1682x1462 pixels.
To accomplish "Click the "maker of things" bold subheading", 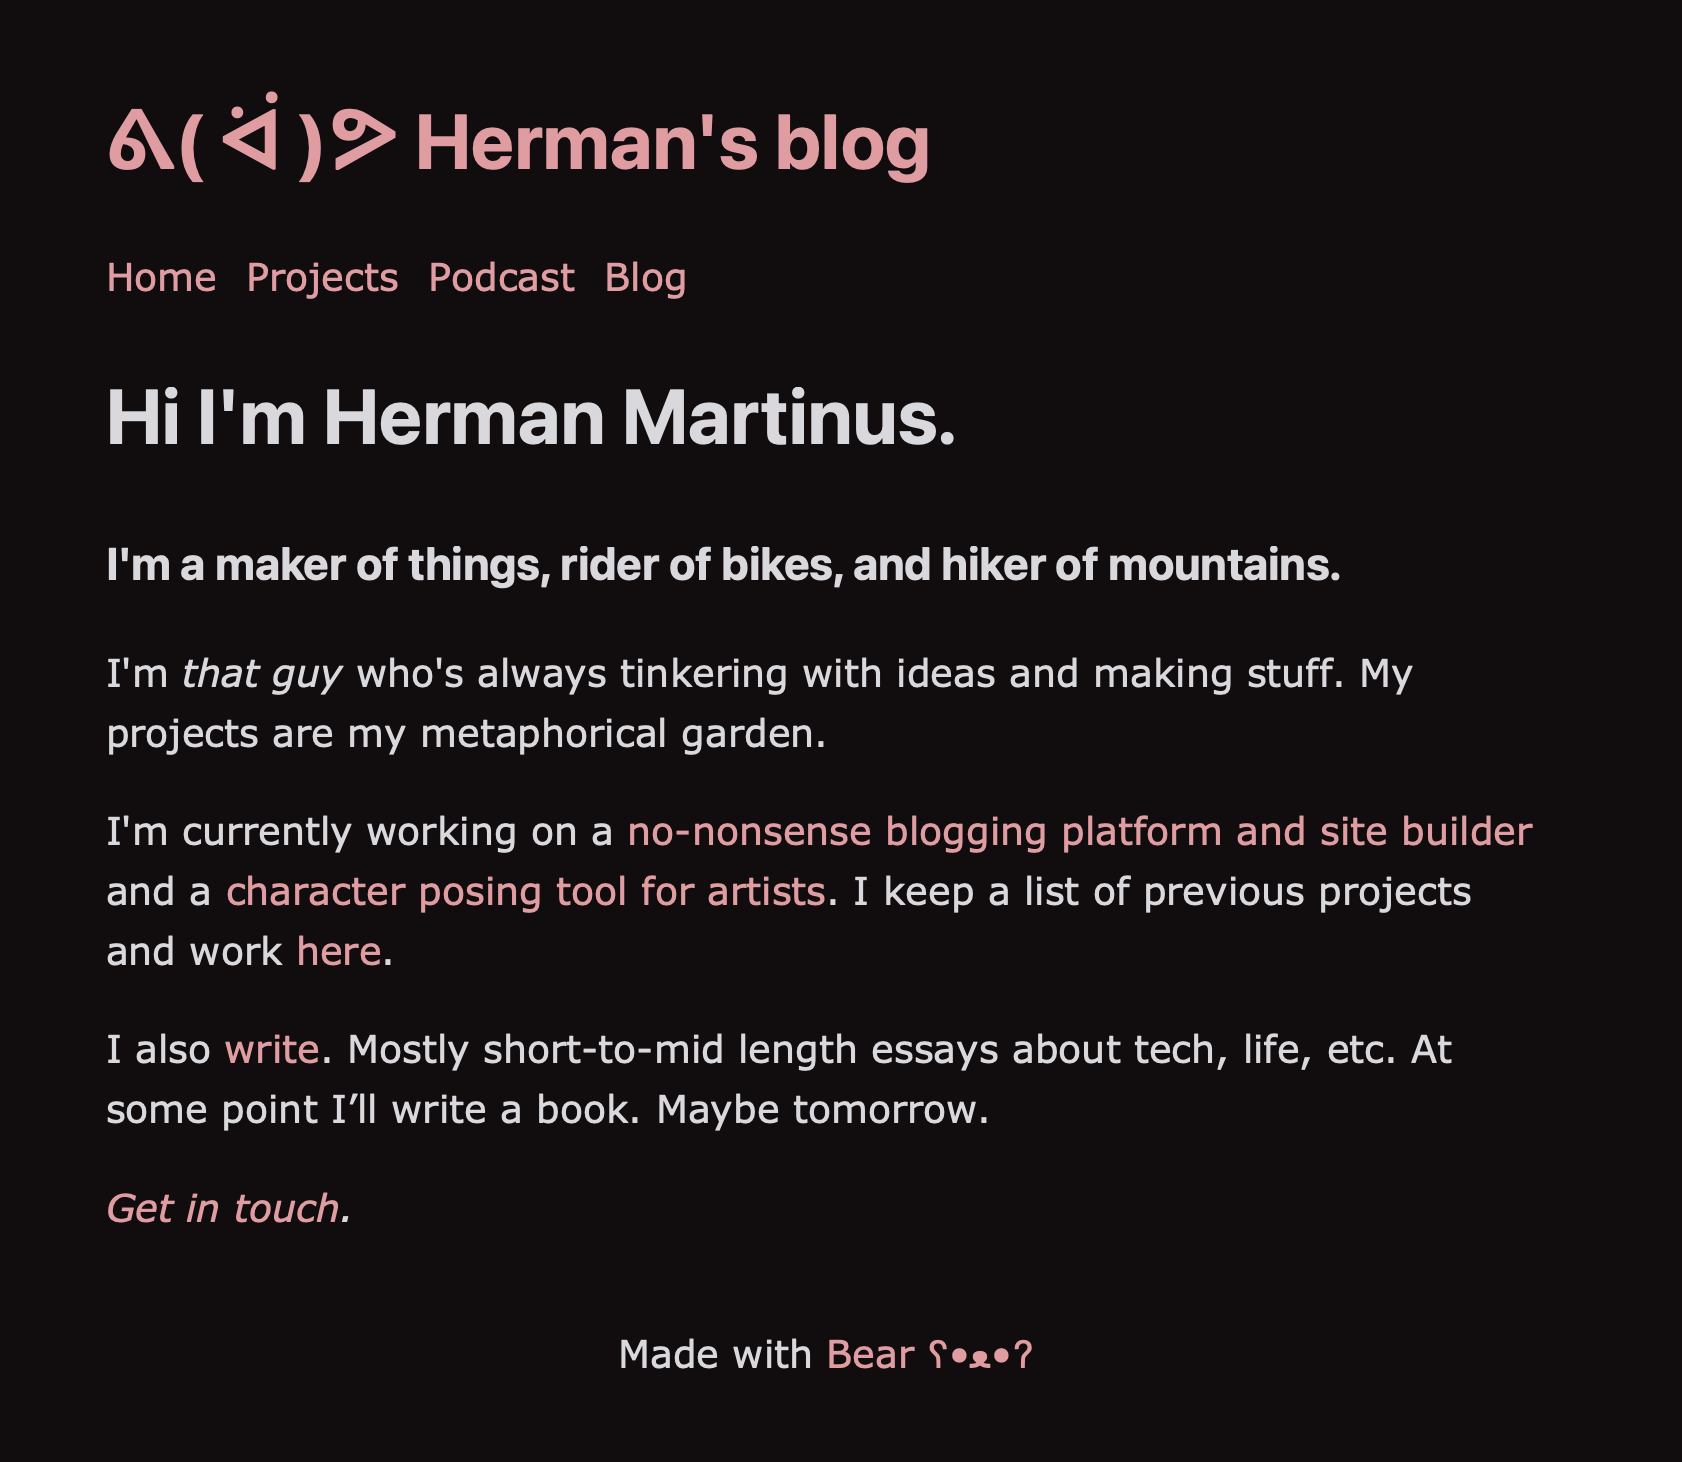I will (722, 566).
